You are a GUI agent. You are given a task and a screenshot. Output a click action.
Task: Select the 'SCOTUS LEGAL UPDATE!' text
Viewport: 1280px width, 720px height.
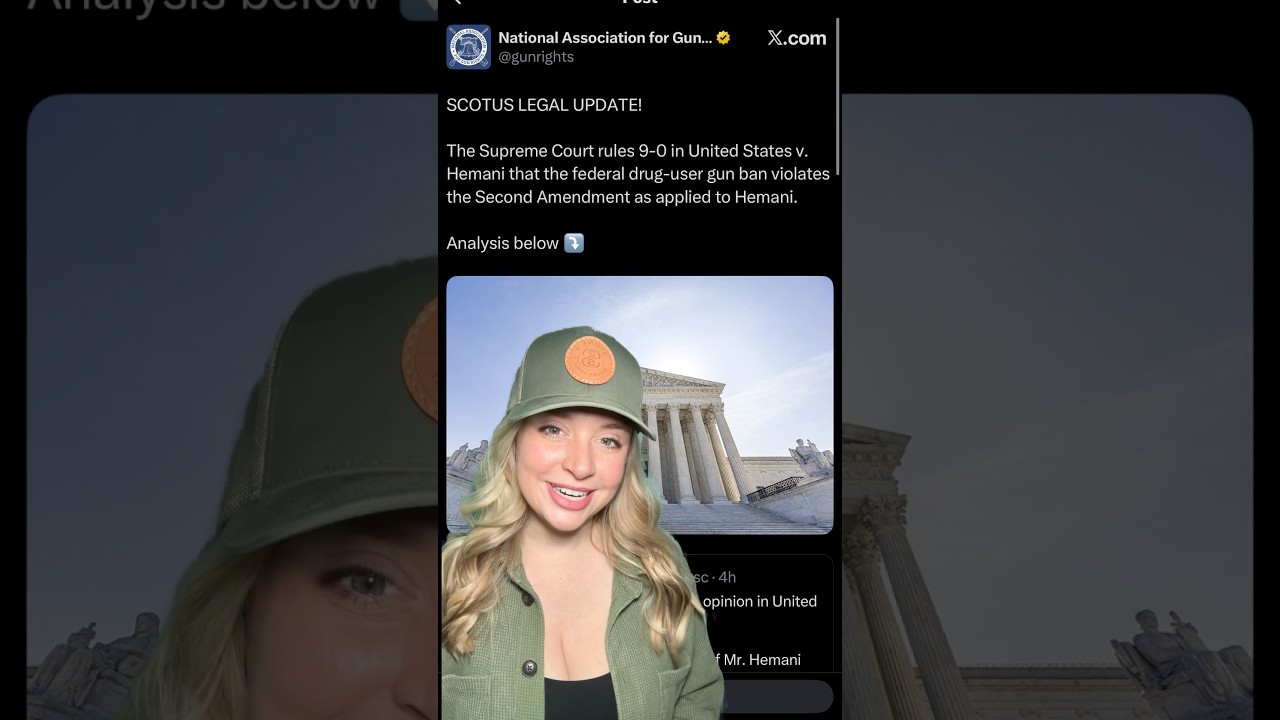[x=544, y=105]
